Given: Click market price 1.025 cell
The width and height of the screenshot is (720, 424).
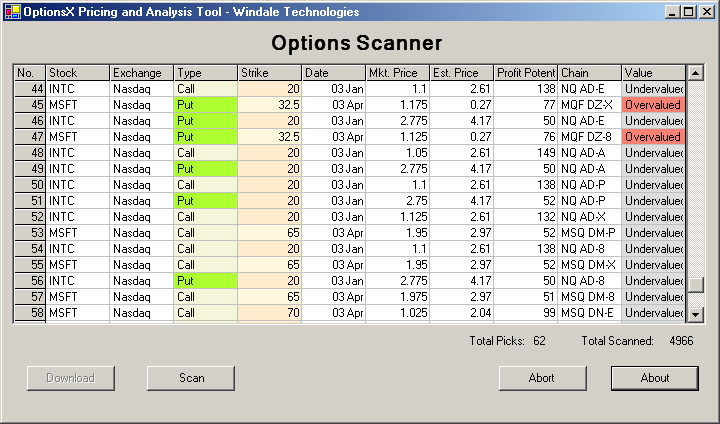Looking at the screenshot, I should click(x=398, y=313).
